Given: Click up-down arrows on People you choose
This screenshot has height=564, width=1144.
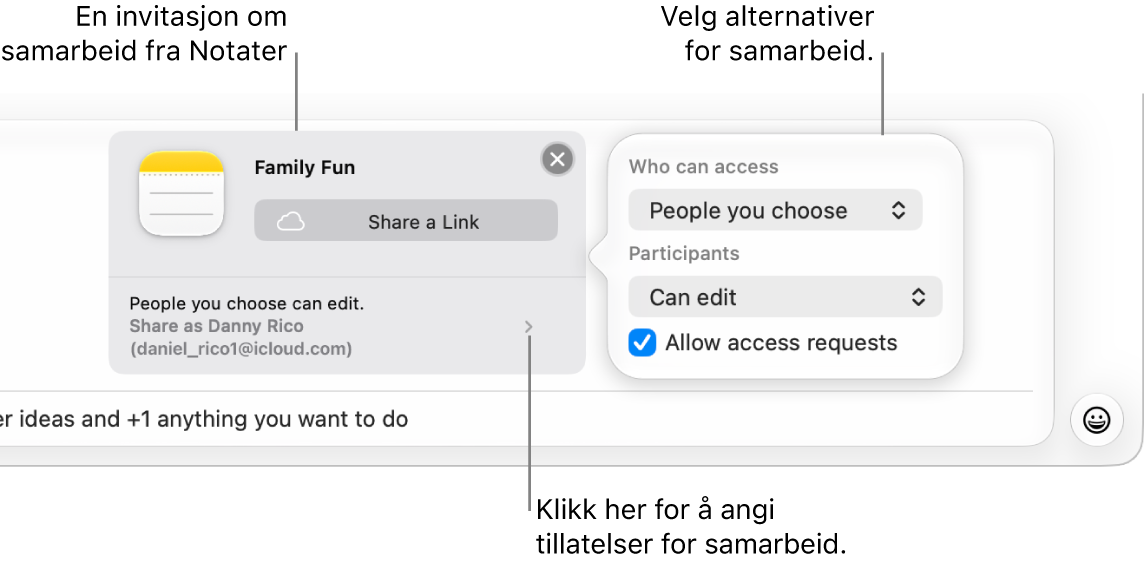Looking at the screenshot, I should pos(899,210).
